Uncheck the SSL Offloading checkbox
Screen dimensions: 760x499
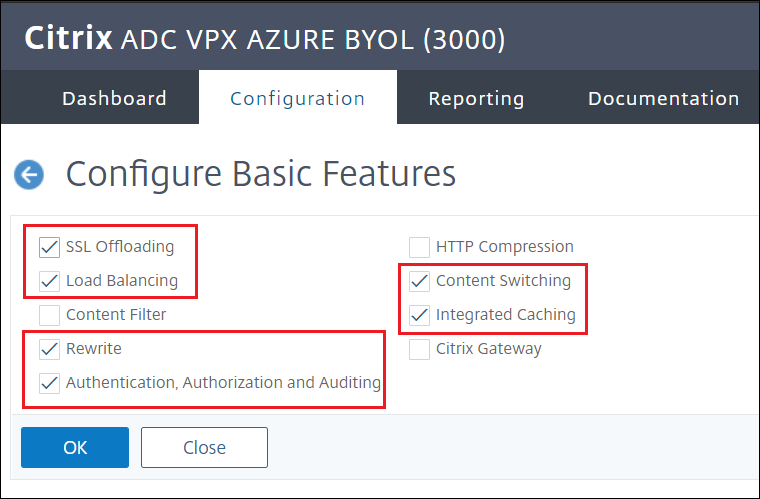(49, 247)
